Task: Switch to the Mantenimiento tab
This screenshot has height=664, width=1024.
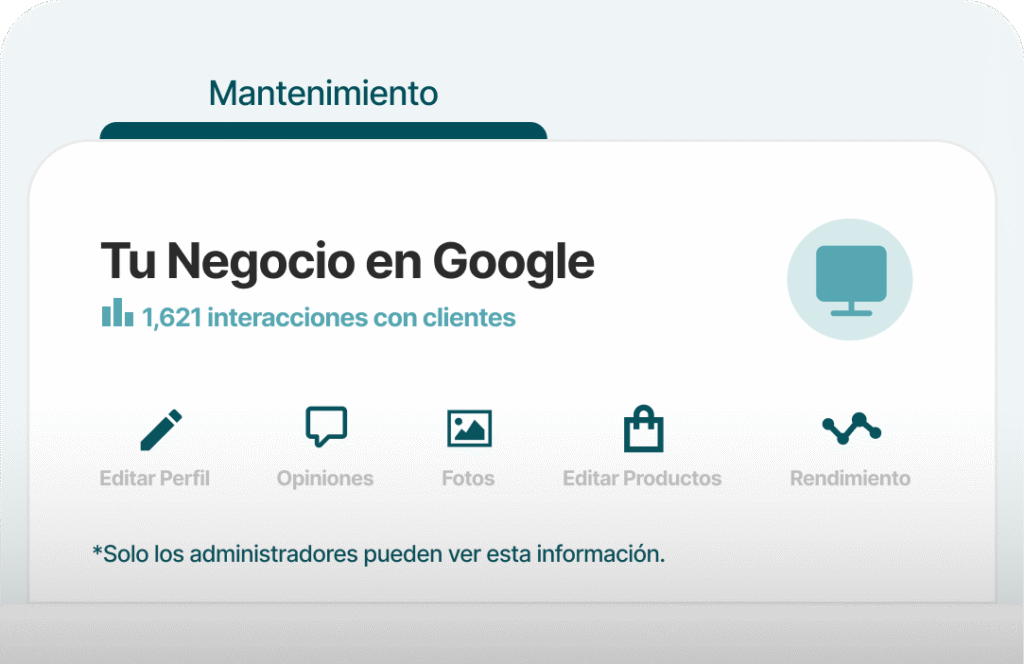Action: [323, 94]
